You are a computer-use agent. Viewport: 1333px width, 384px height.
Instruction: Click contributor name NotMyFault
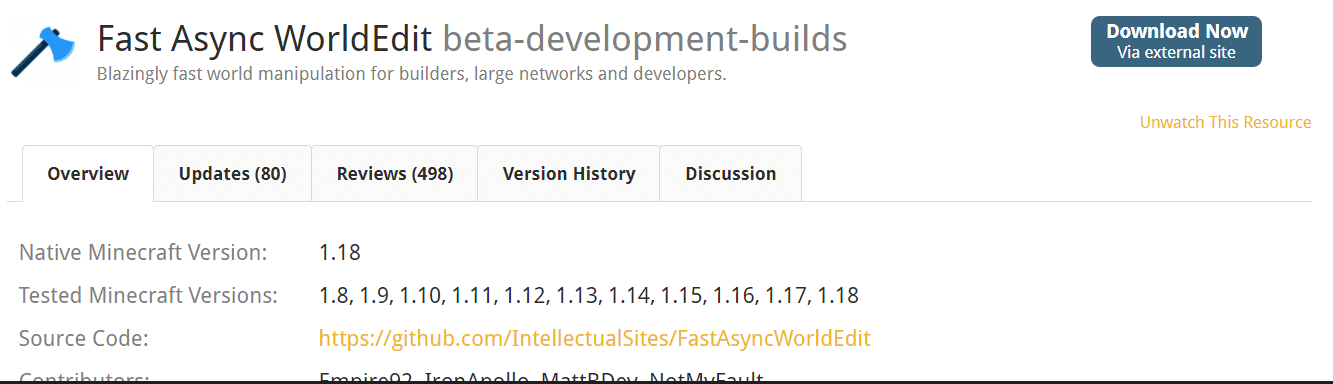click(707, 378)
